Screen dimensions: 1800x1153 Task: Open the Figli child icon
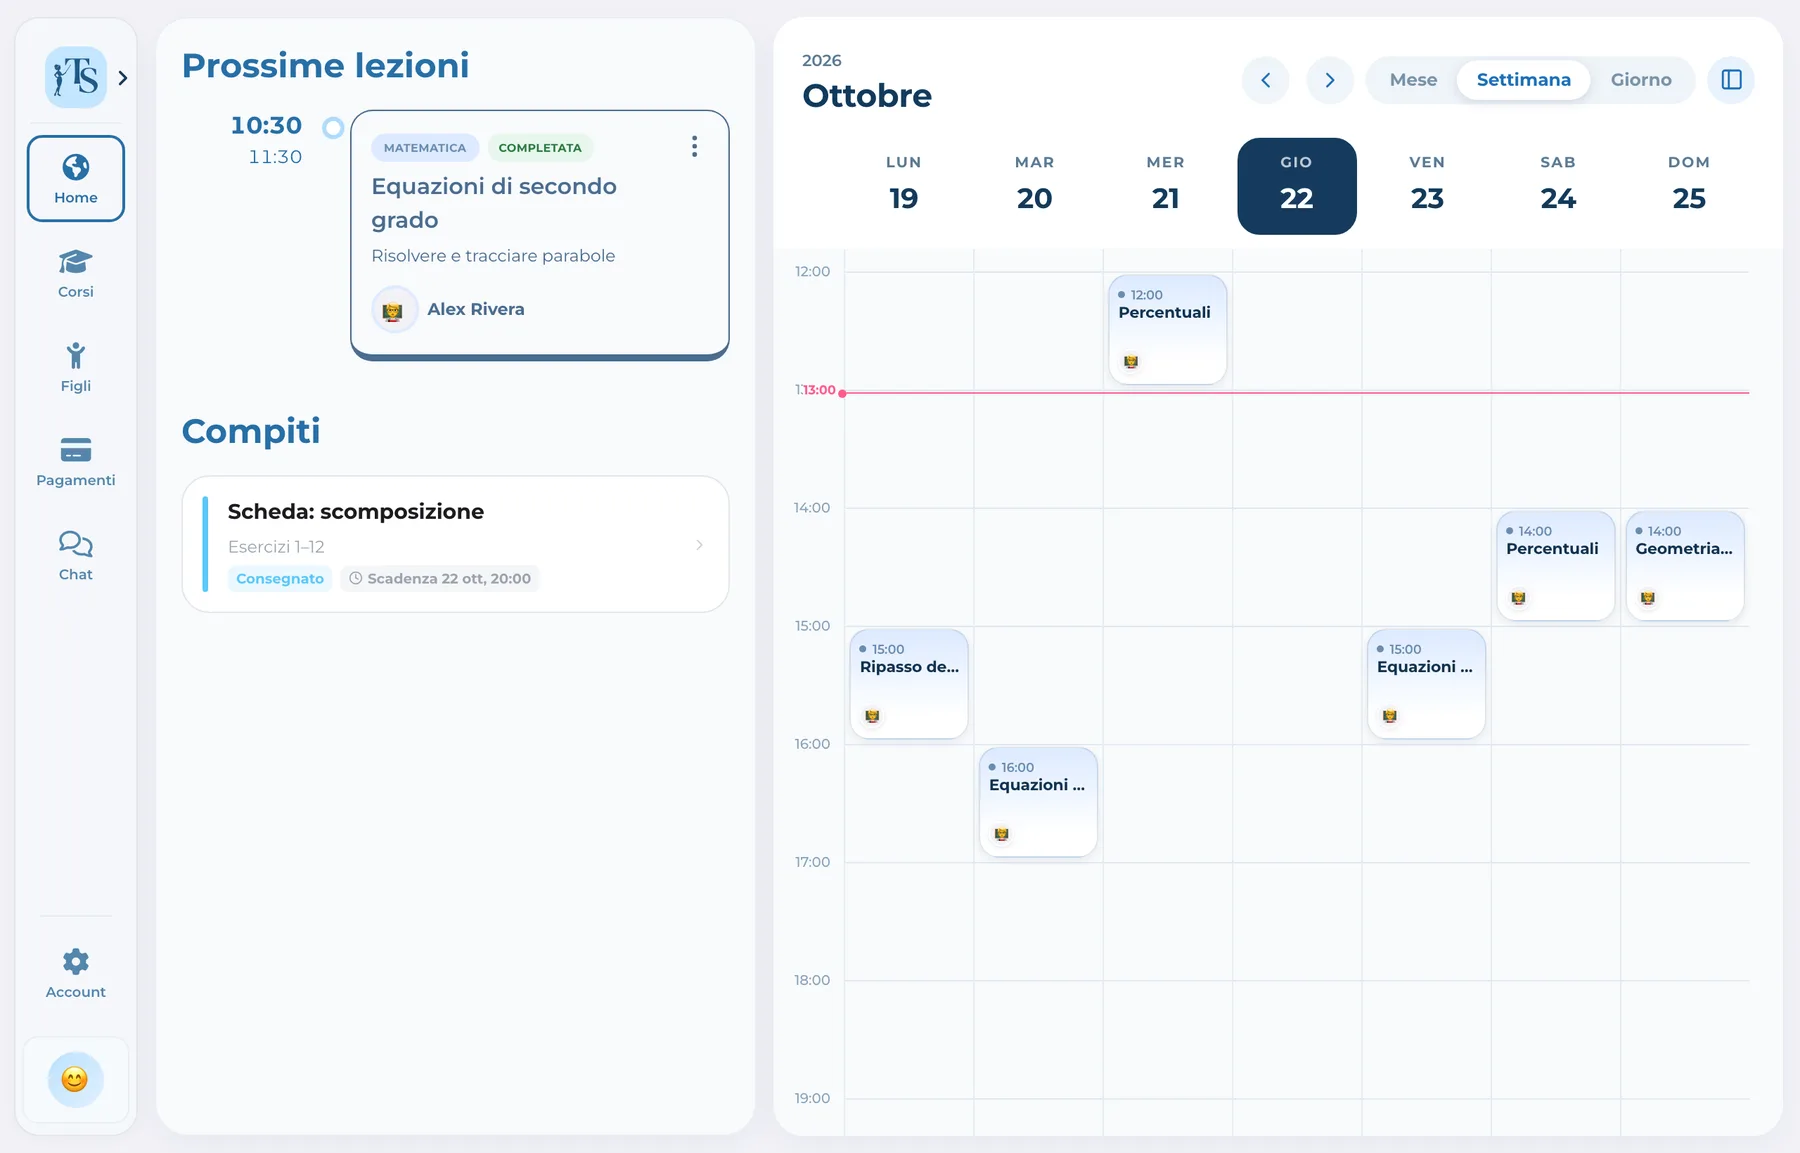coord(76,355)
